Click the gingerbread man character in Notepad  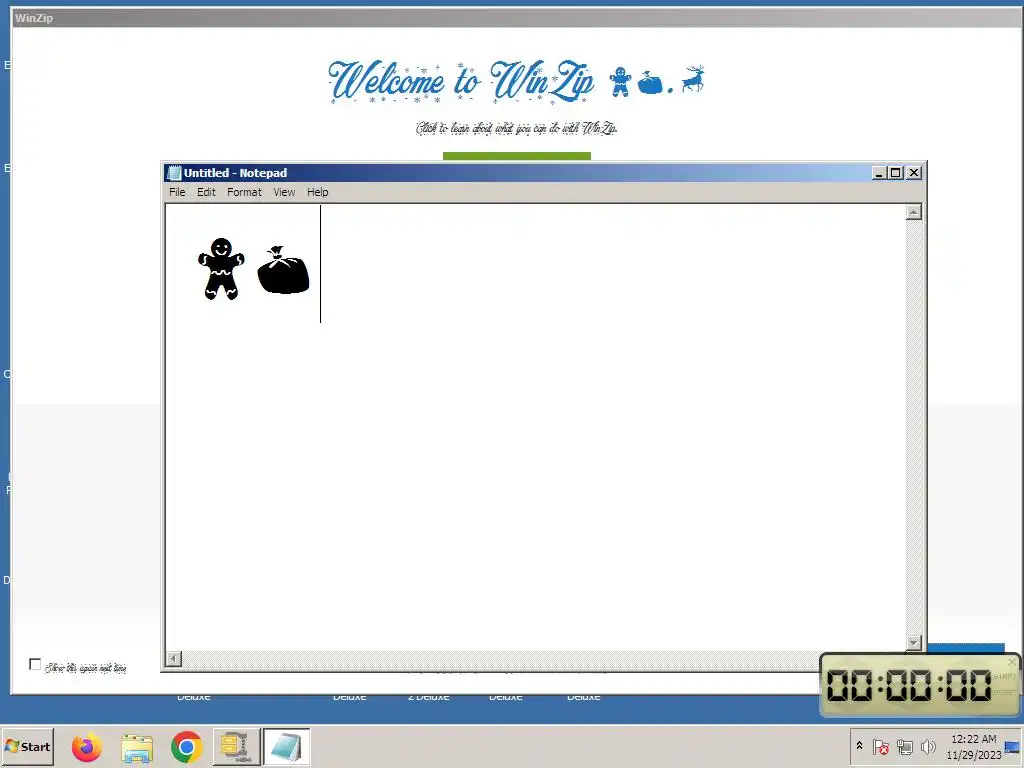pyautogui.click(x=221, y=269)
